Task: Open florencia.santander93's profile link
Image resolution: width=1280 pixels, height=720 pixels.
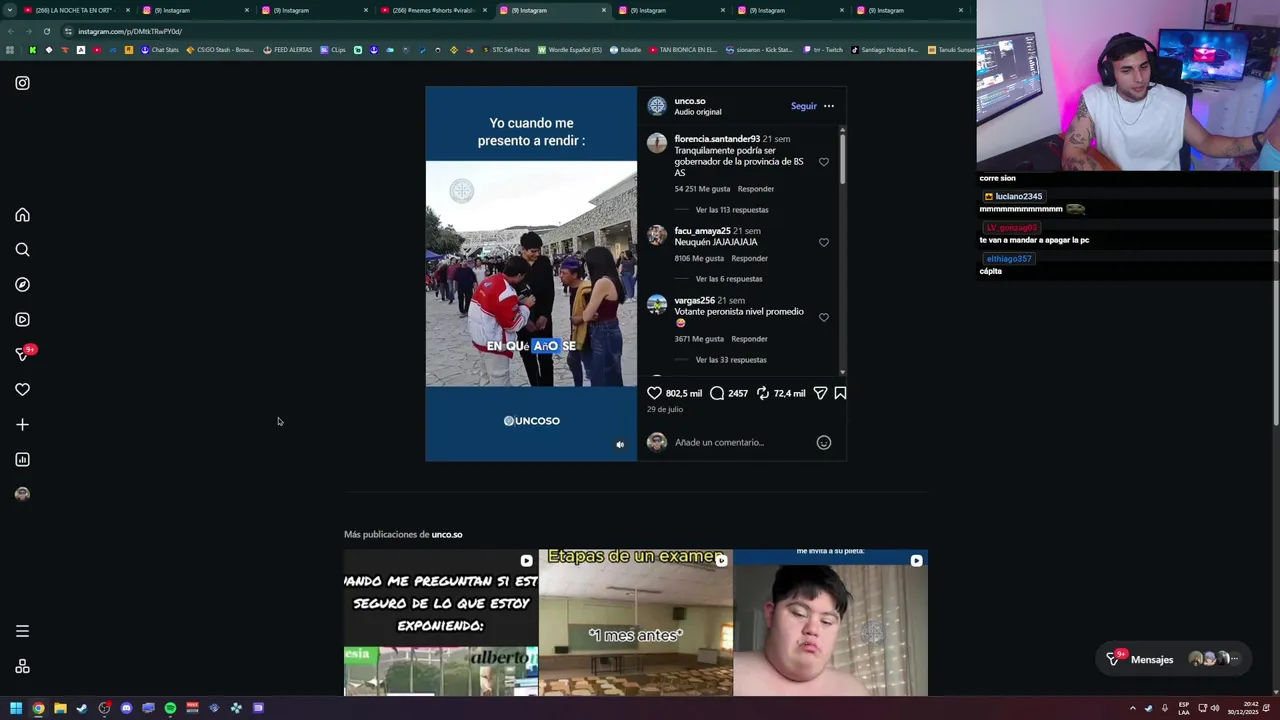Action: (717, 139)
